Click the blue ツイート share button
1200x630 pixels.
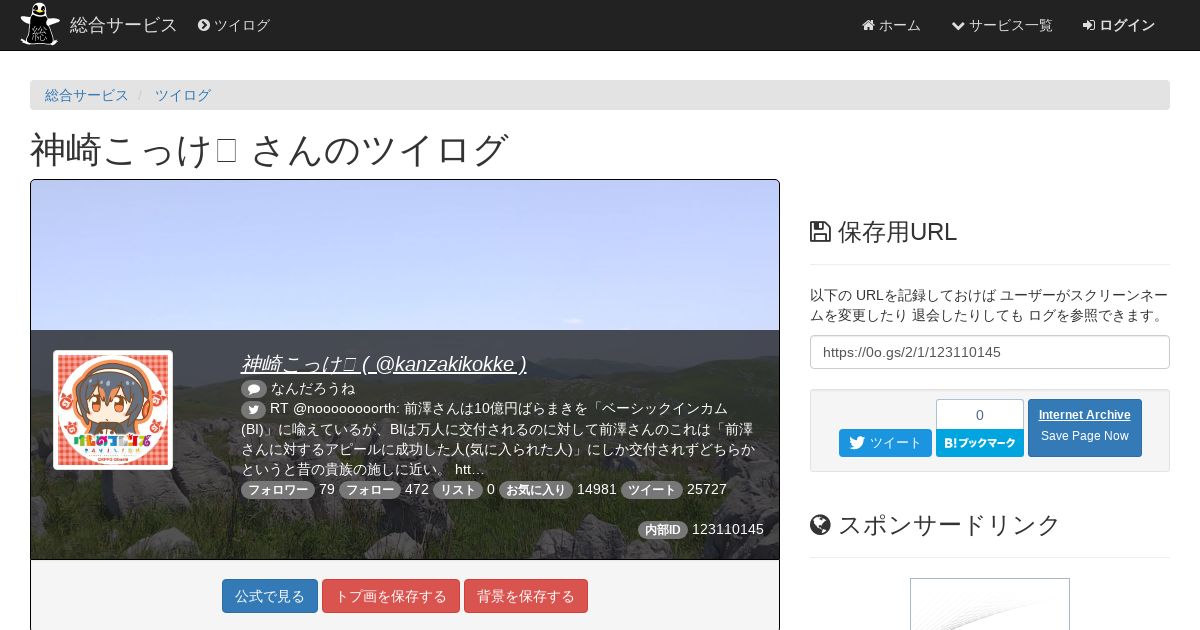click(x=885, y=443)
